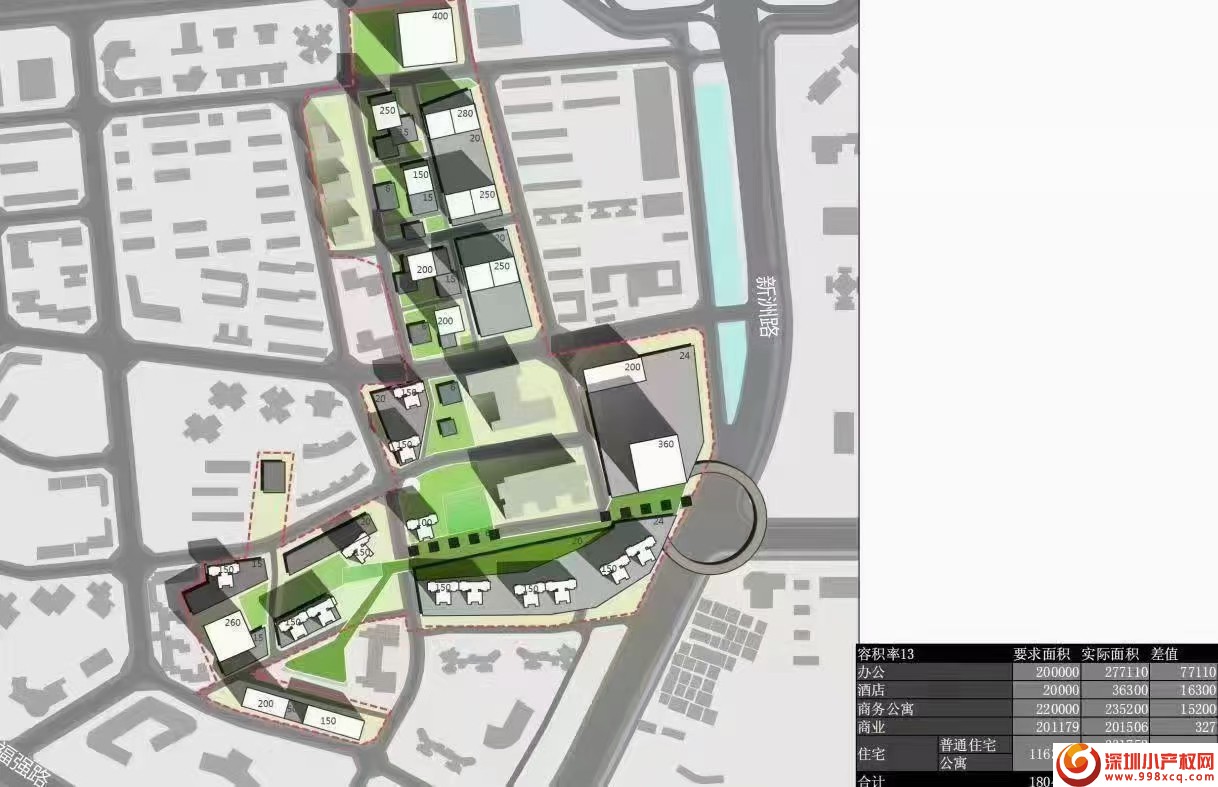The image size is (1218, 787).
Task: Click the 220000 required area cell
Action: (x=1046, y=708)
